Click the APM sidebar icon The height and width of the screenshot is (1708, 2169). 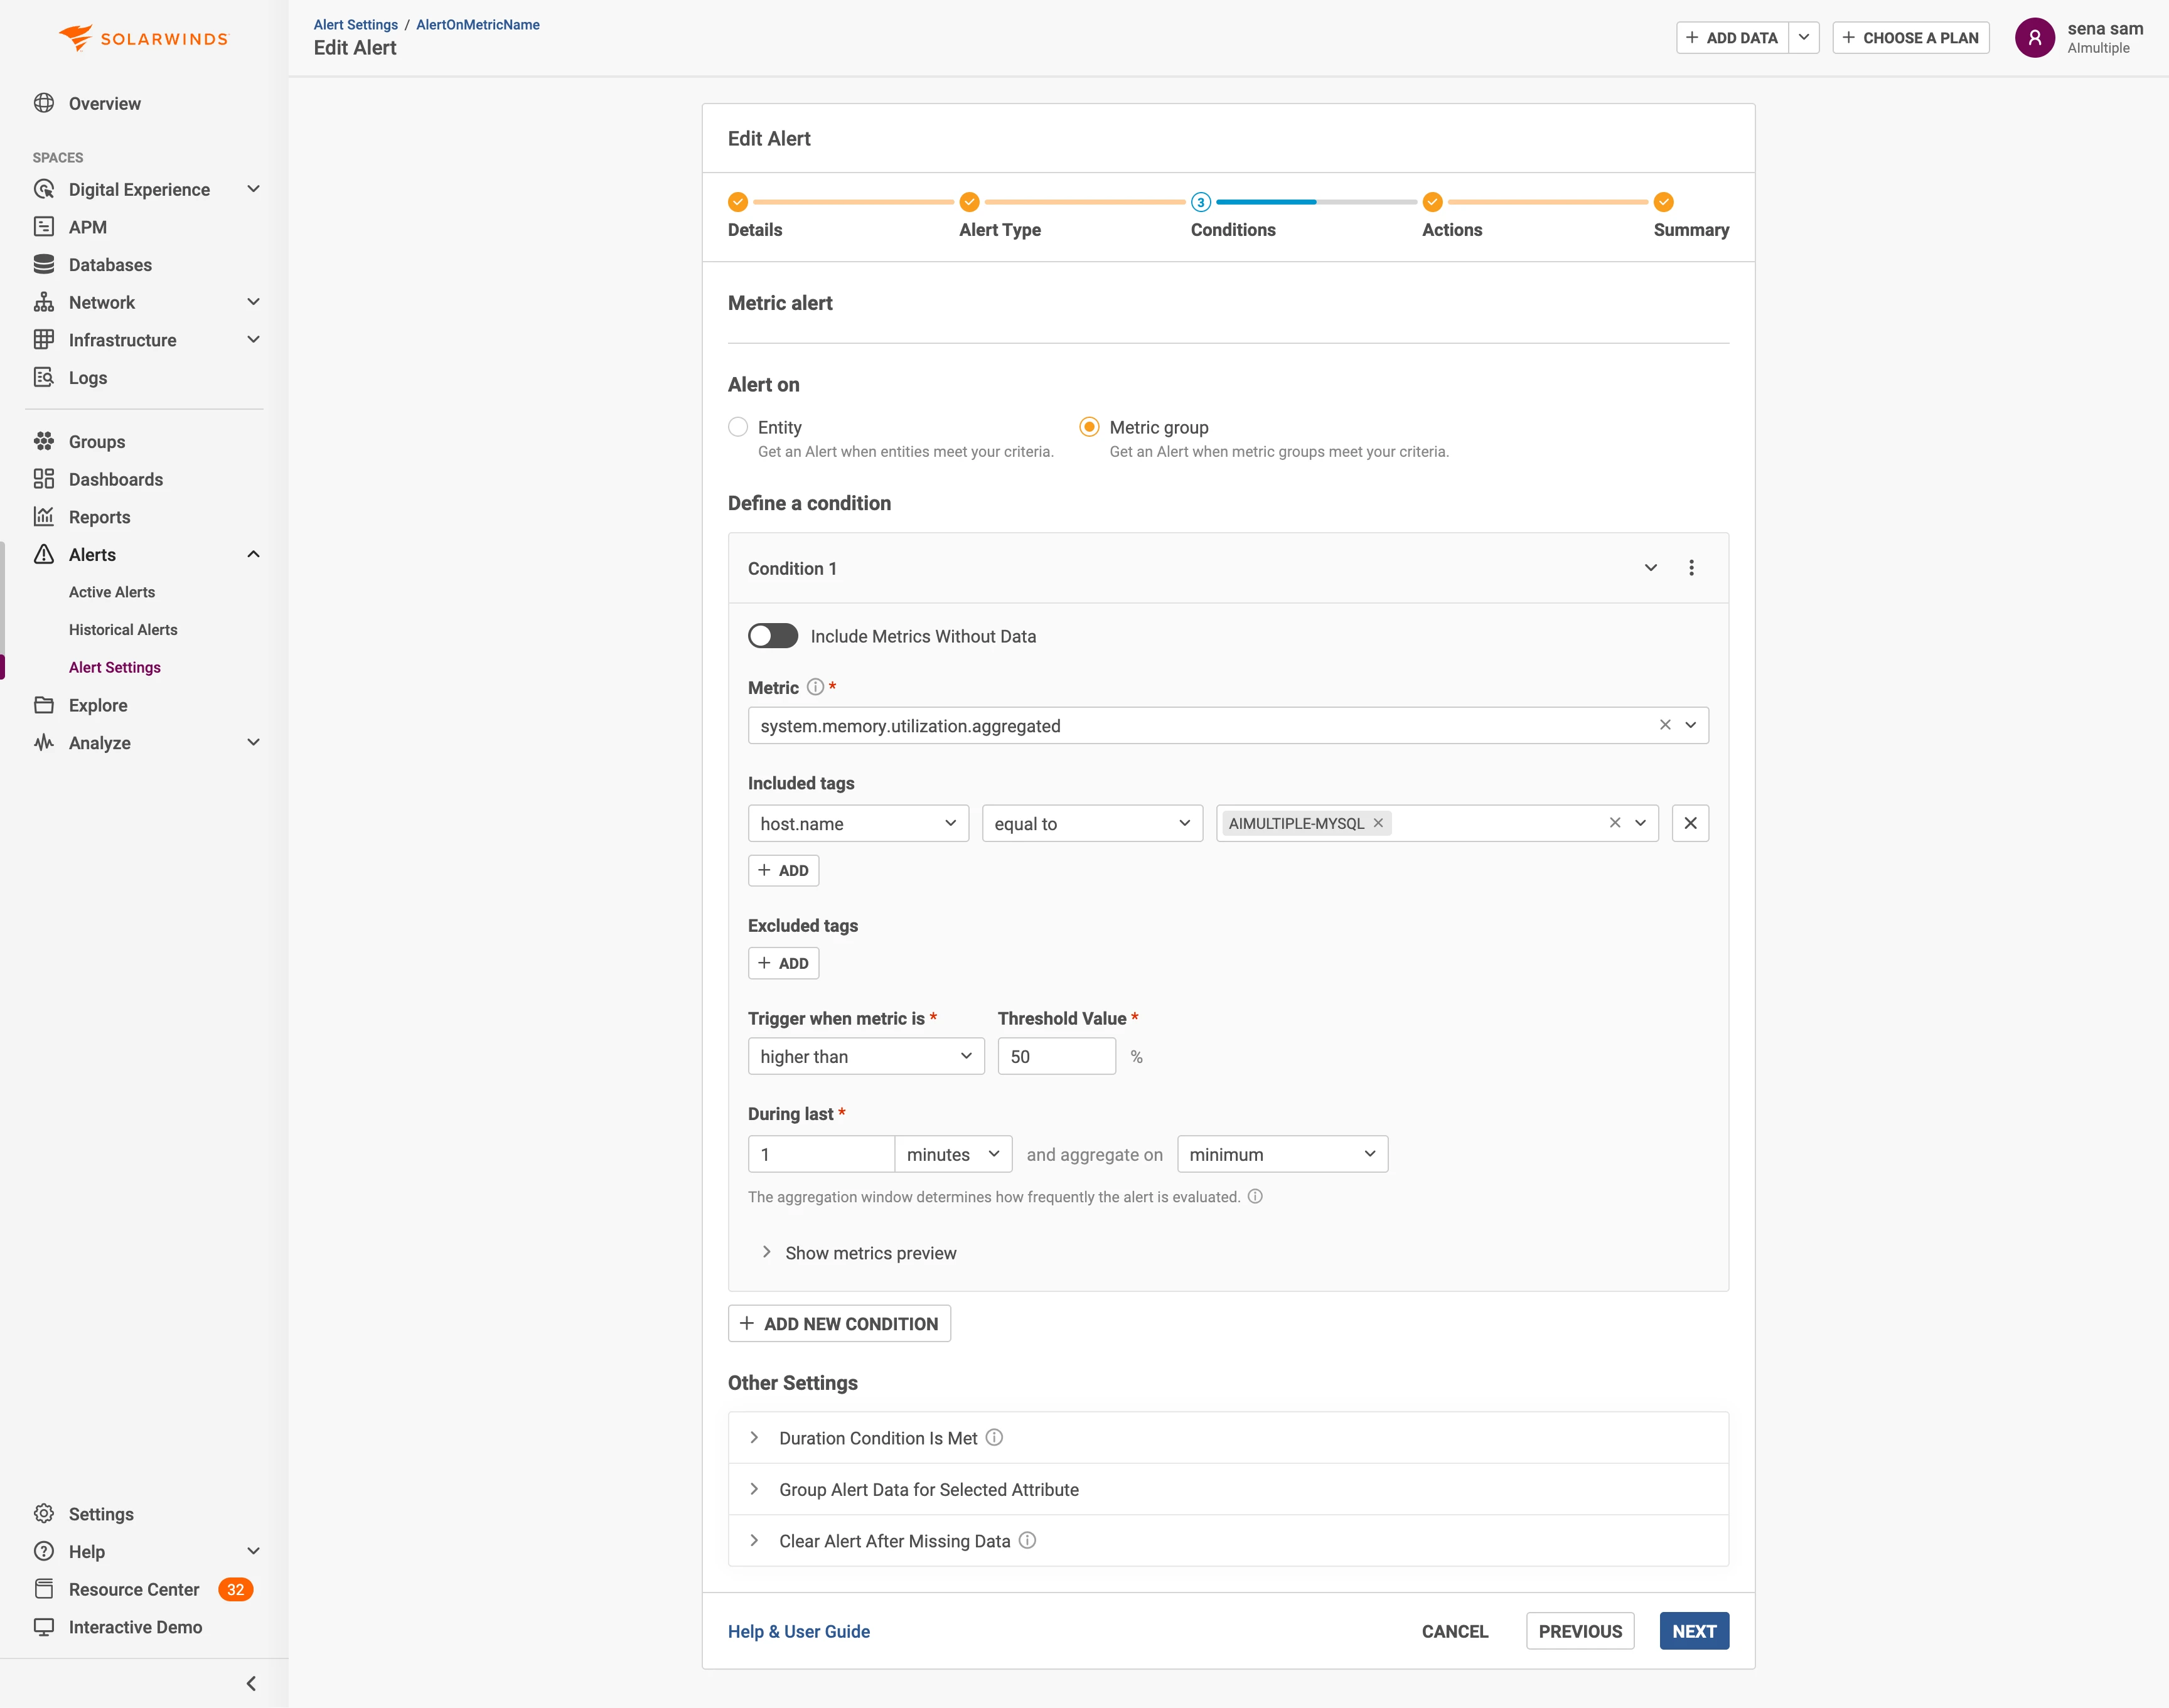point(44,227)
